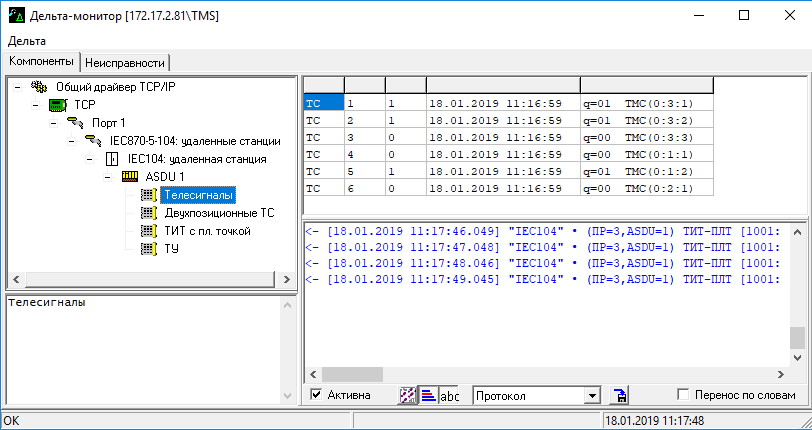Click the checkered pattern icon beside Активна
Screen dimensions: 812x430
[407, 395]
